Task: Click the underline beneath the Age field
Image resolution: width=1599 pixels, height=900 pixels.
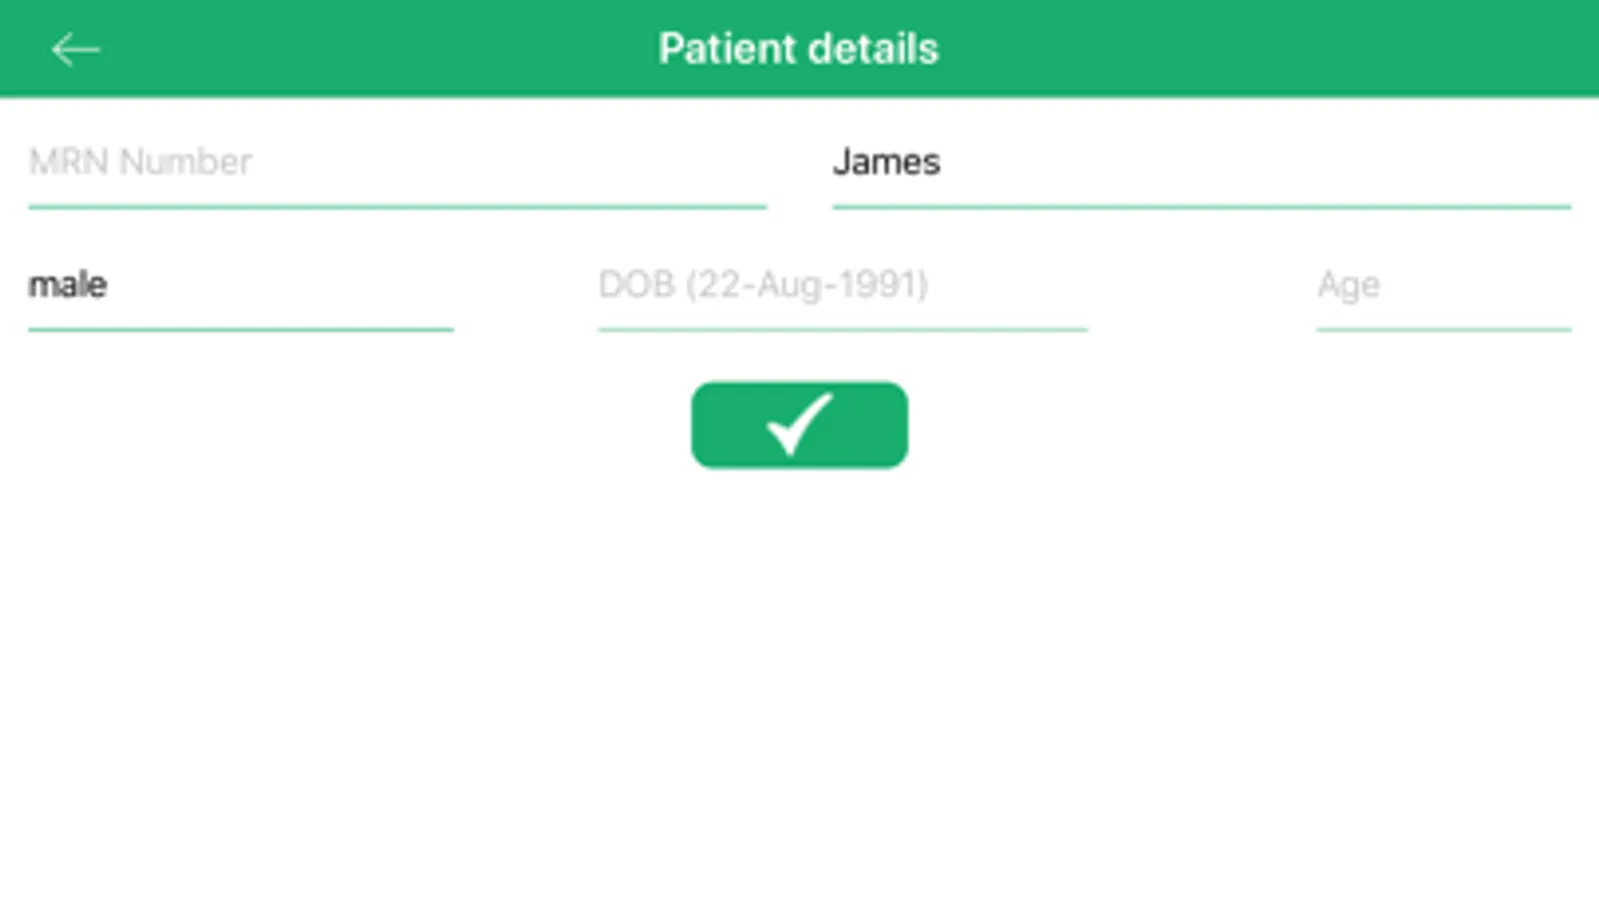Action: (x=1443, y=329)
